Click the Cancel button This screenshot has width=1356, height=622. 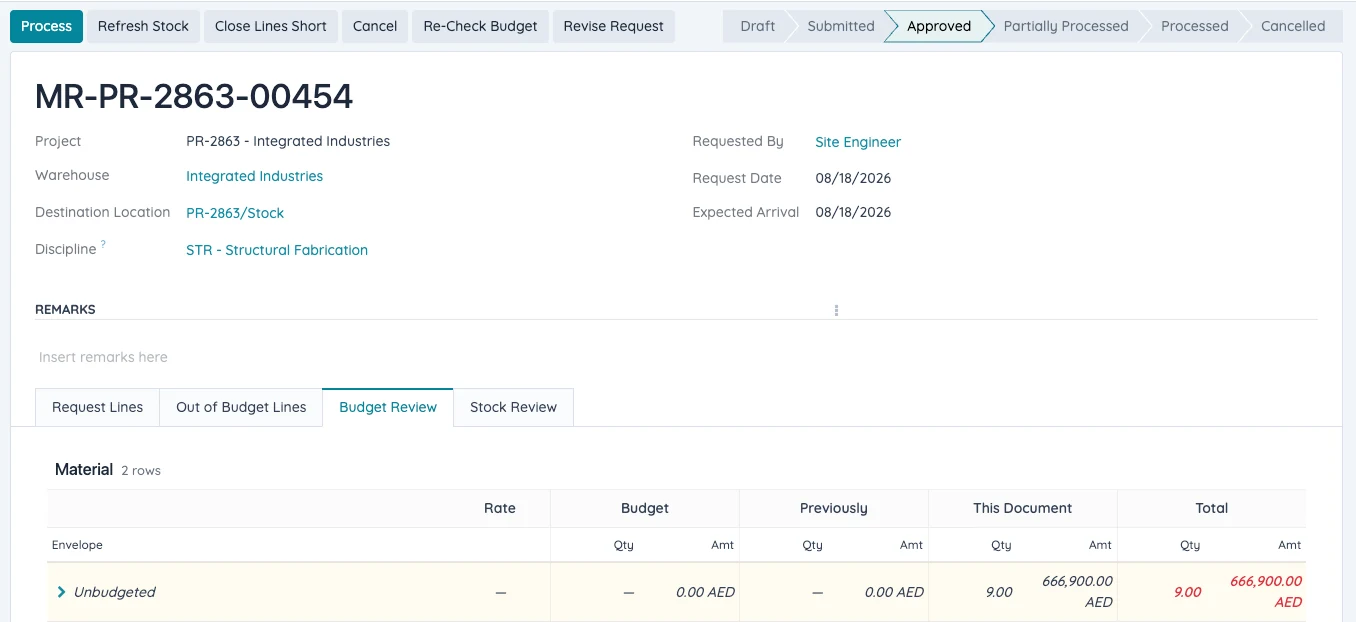click(x=375, y=26)
